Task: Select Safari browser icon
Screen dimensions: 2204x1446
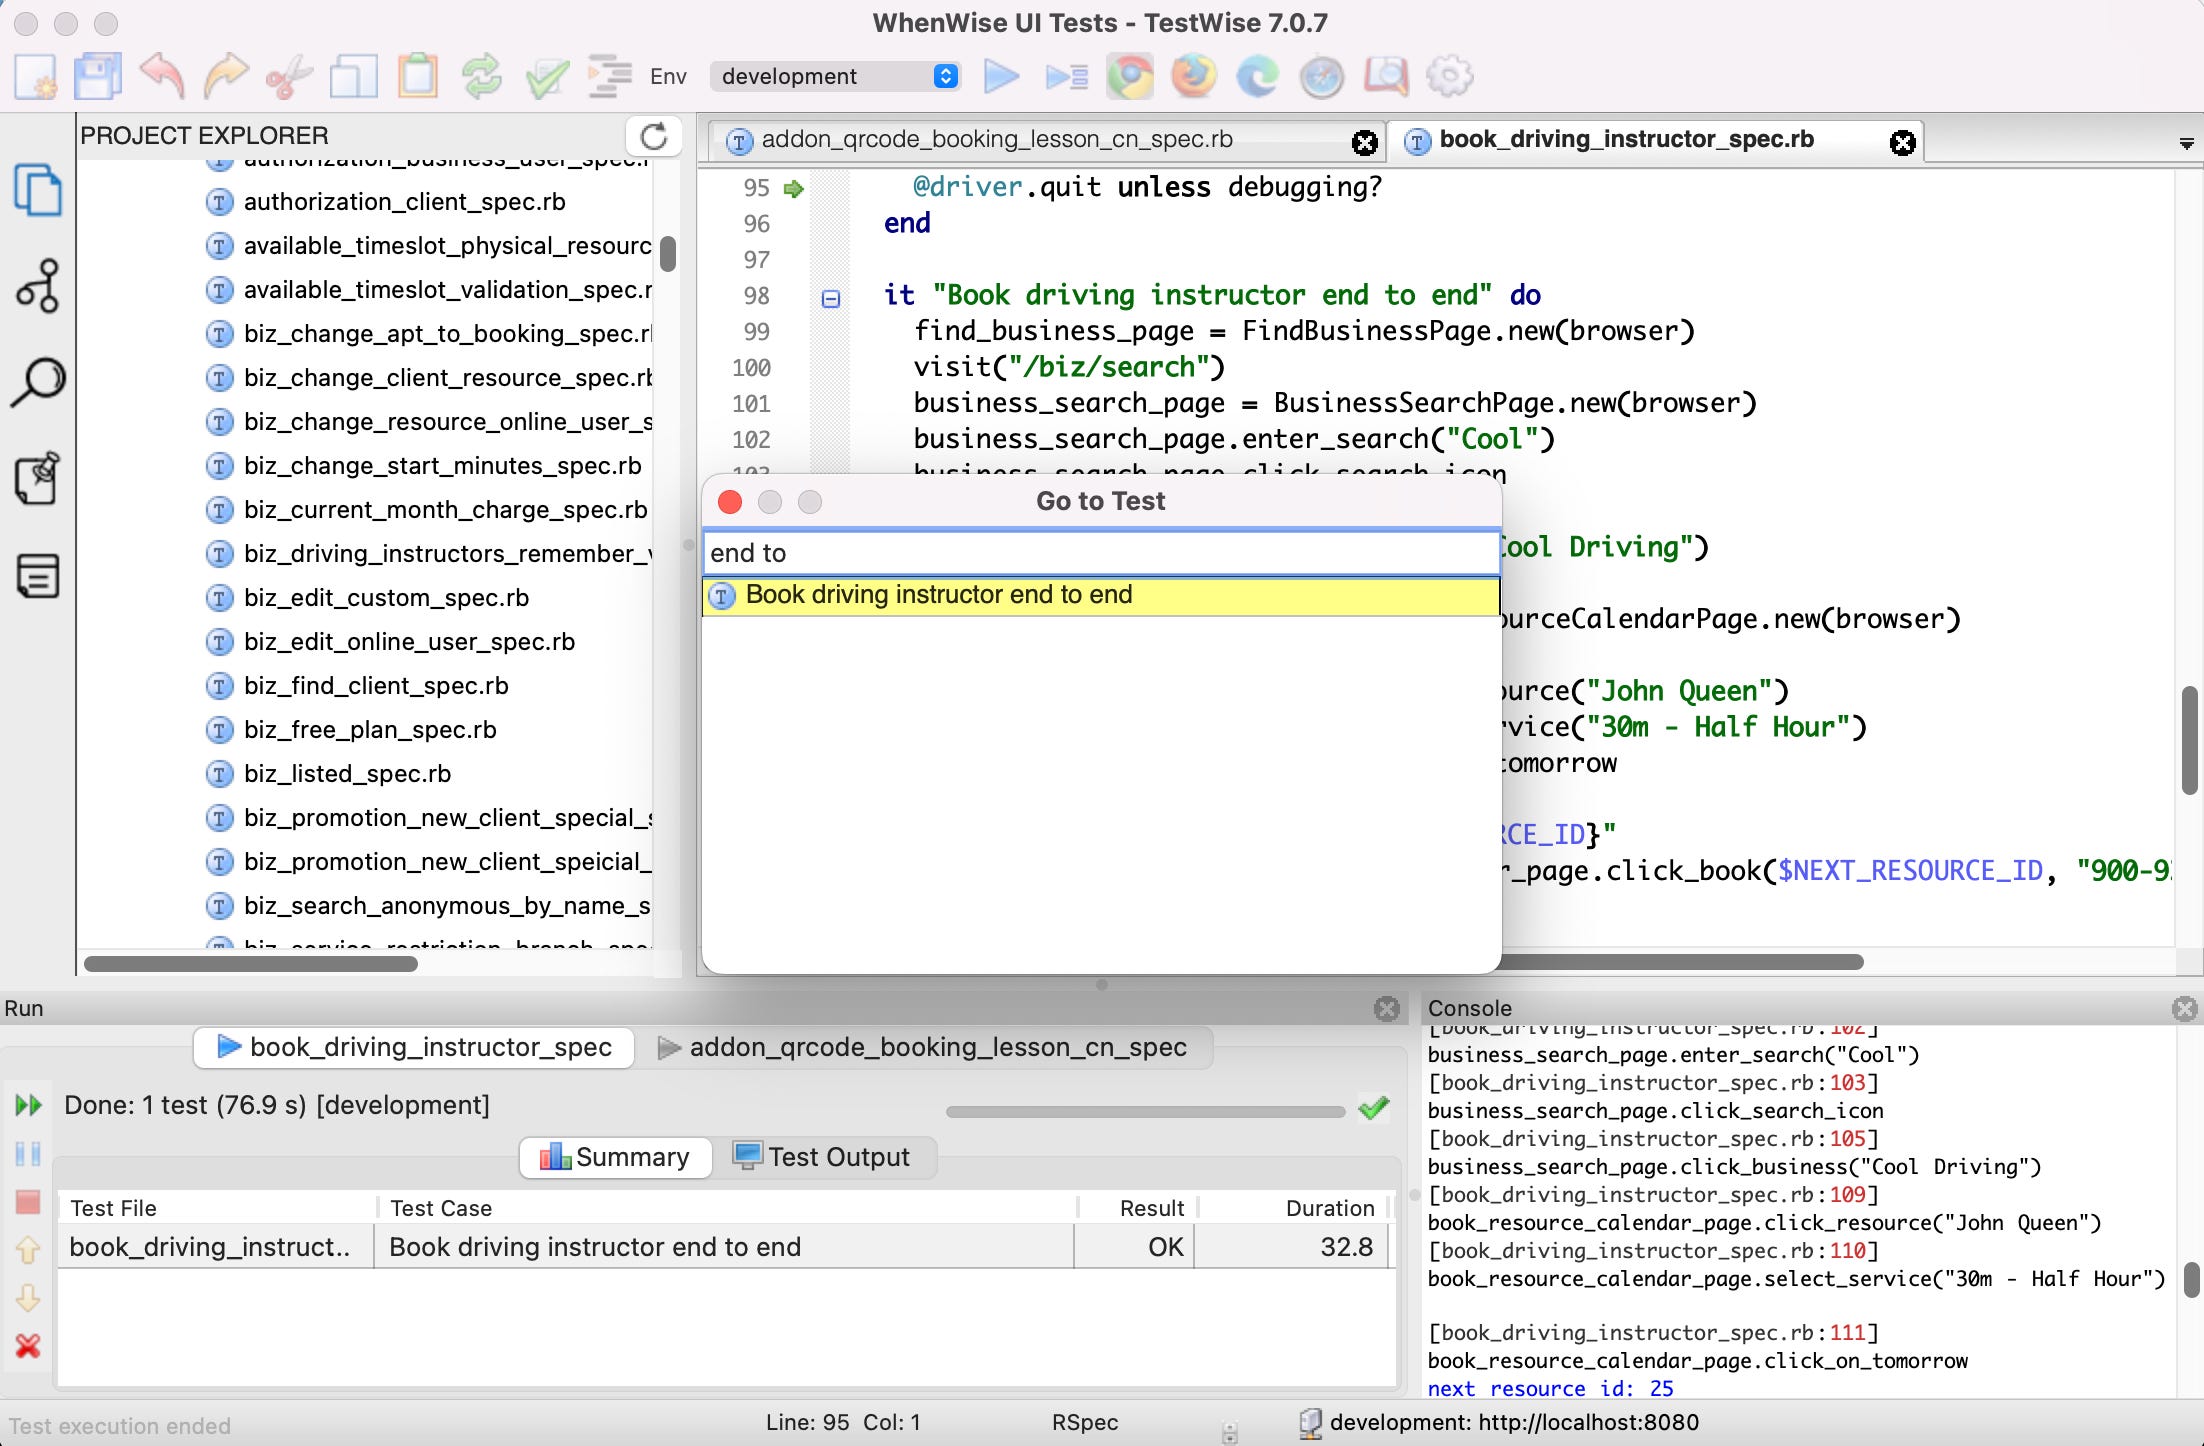Action: point(1322,77)
